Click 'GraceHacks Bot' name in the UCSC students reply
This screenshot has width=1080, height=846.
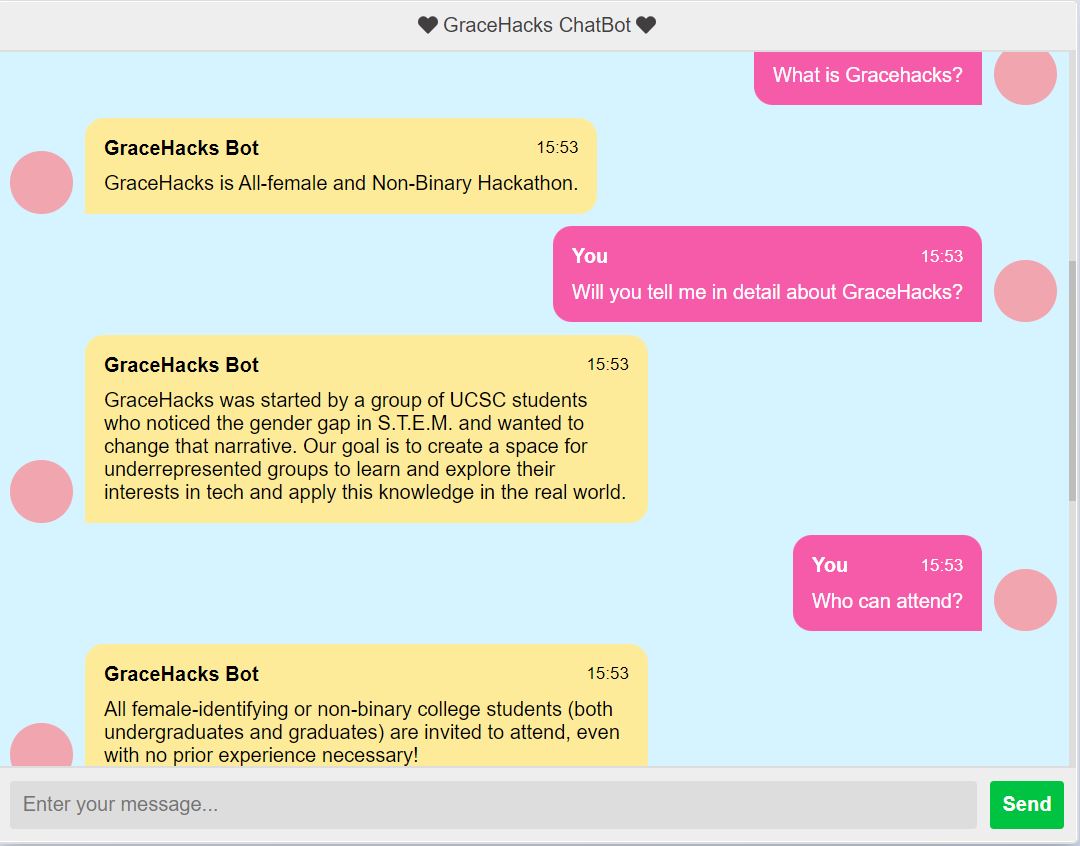(181, 365)
